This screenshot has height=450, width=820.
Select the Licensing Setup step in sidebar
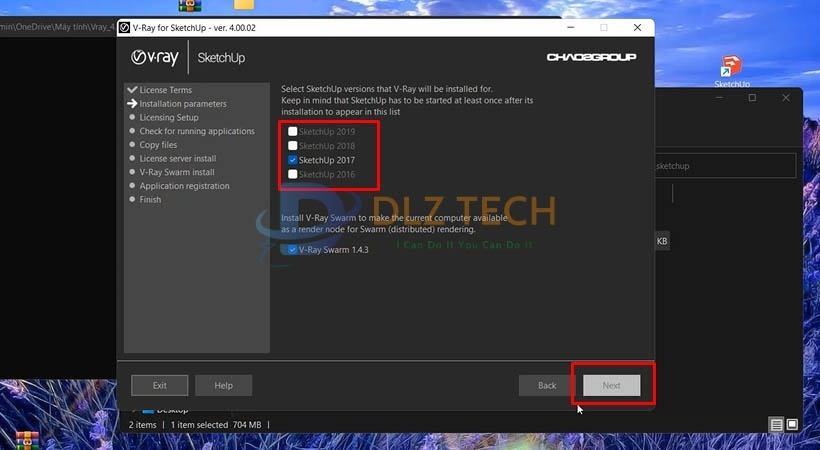pos(168,118)
